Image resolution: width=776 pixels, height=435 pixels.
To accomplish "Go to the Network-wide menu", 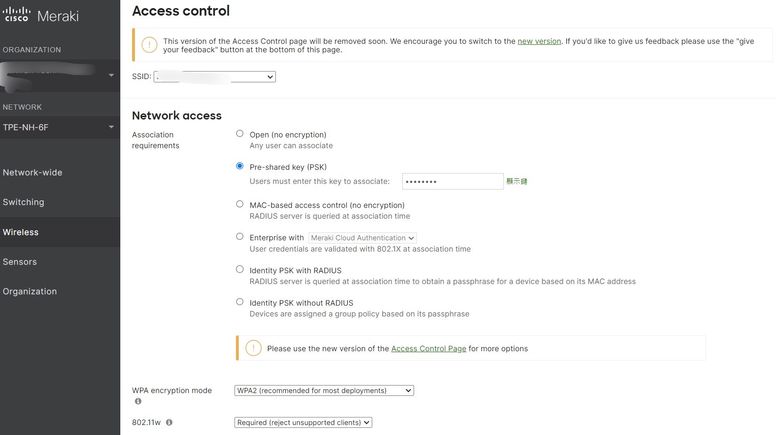I will 33,172.
